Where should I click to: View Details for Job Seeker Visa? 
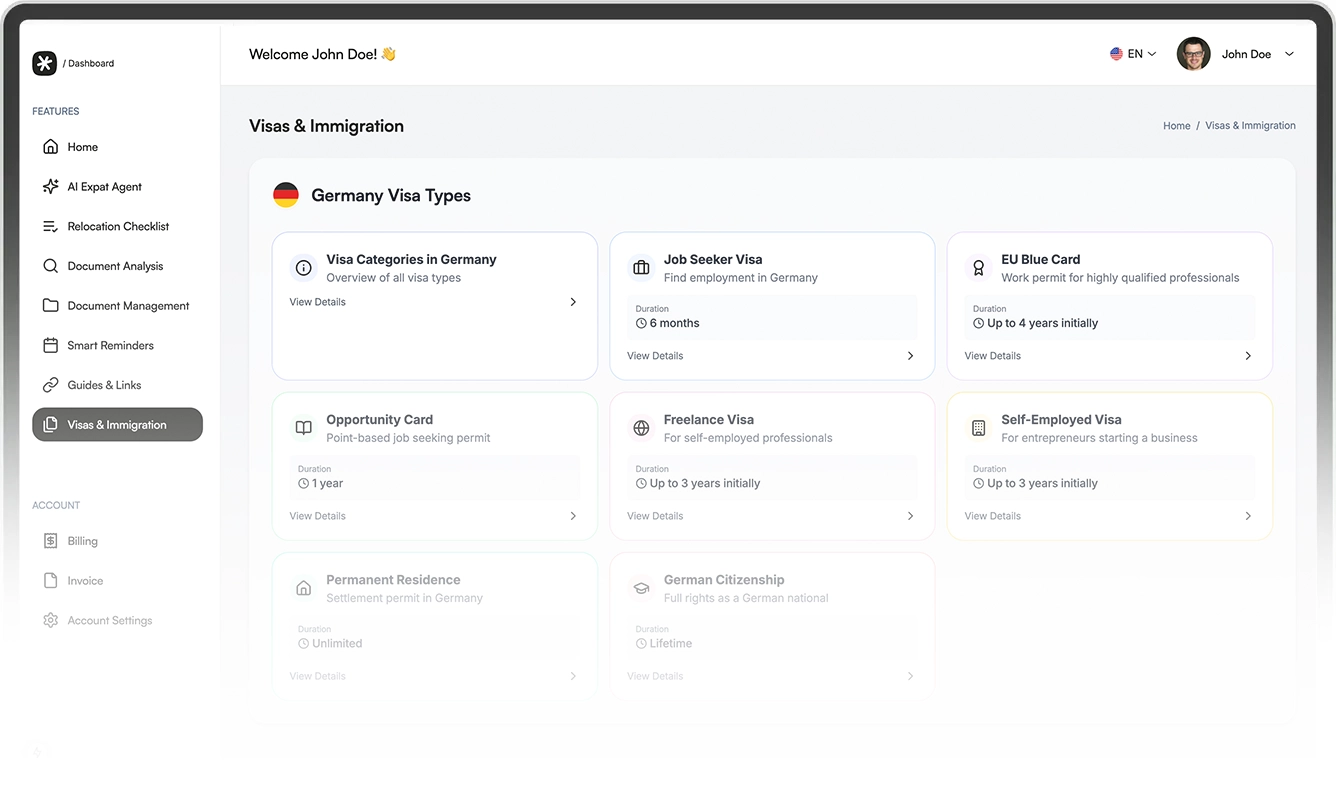click(x=655, y=356)
